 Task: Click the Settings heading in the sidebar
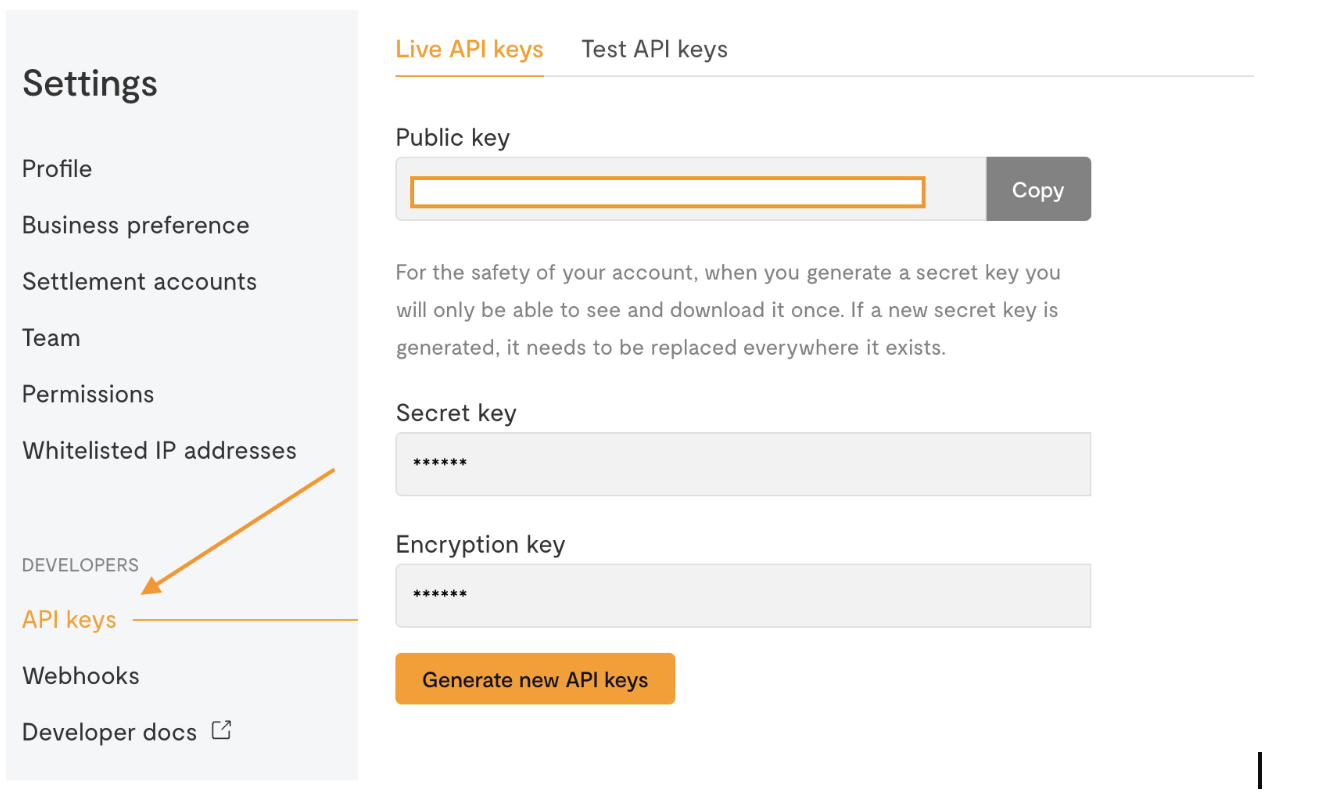[90, 83]
